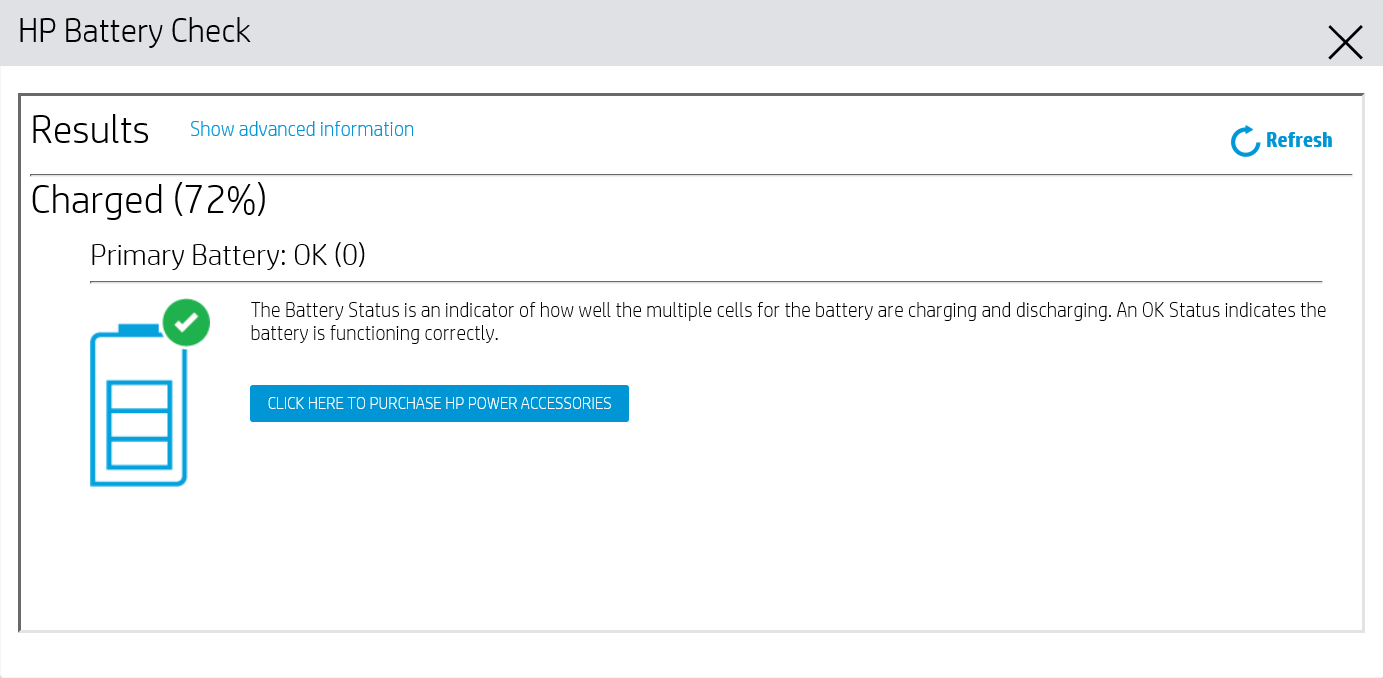Screen dimensions: 1383x678
Task: Click the battery status icon with three cells
Action: tap(139, 405)
